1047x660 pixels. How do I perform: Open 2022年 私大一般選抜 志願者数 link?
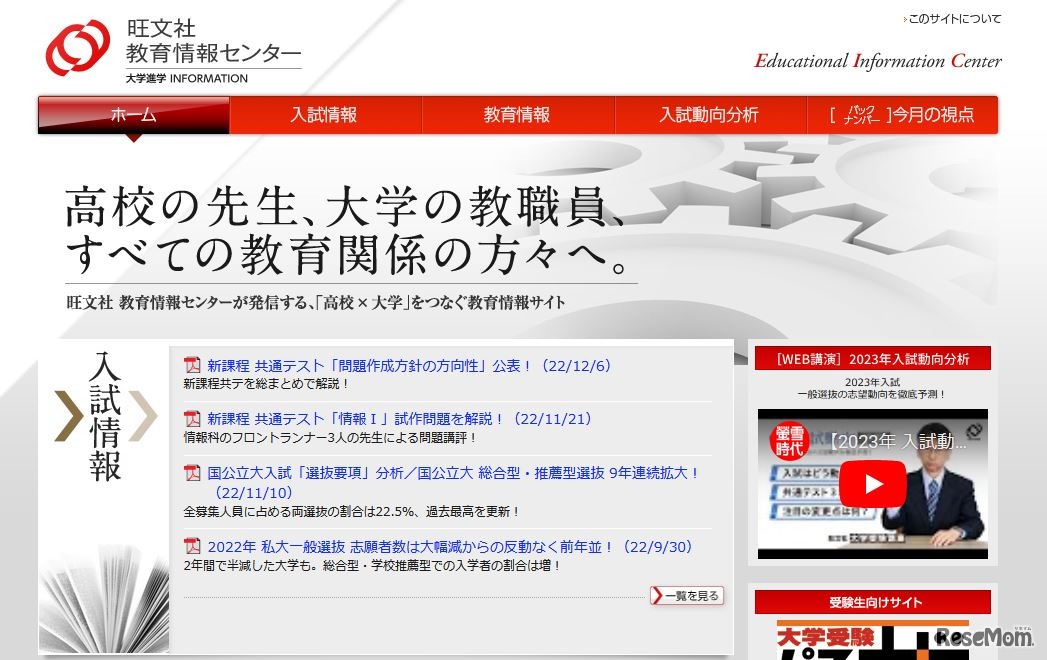[449, 546]
